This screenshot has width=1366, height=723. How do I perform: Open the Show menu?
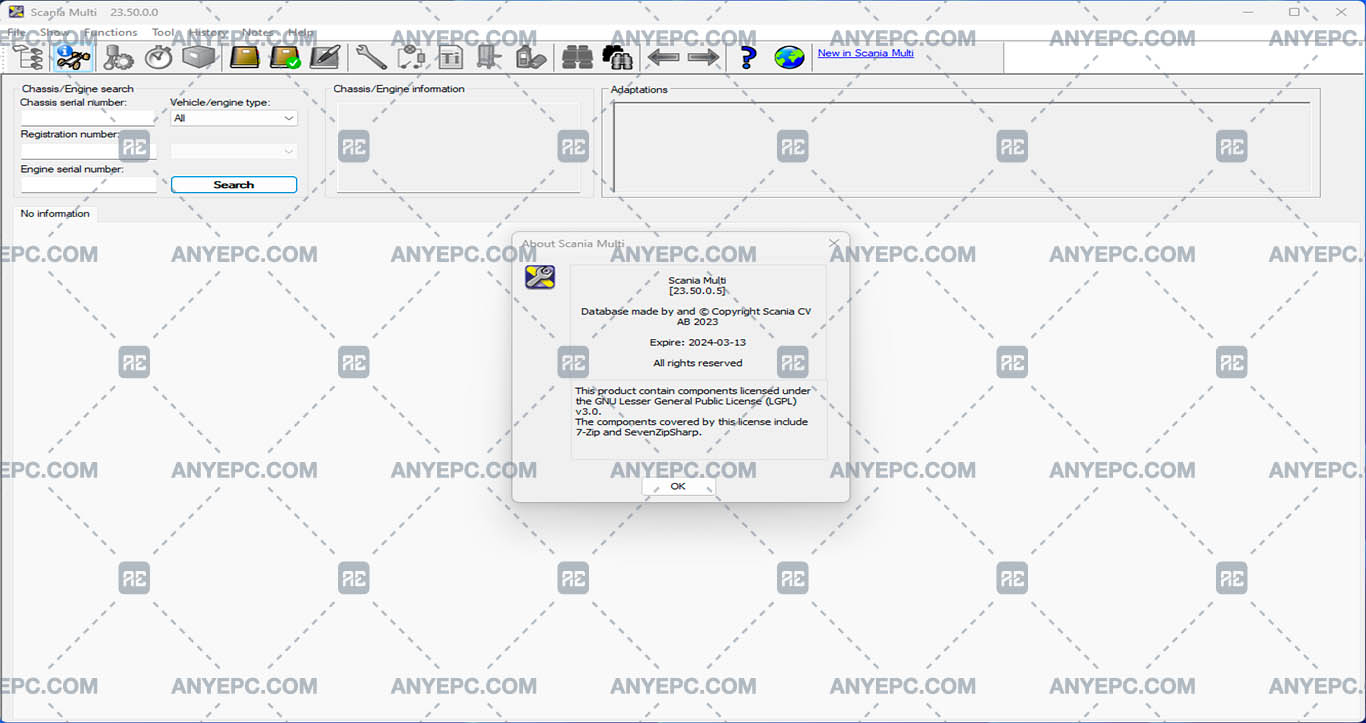[55, 32]
